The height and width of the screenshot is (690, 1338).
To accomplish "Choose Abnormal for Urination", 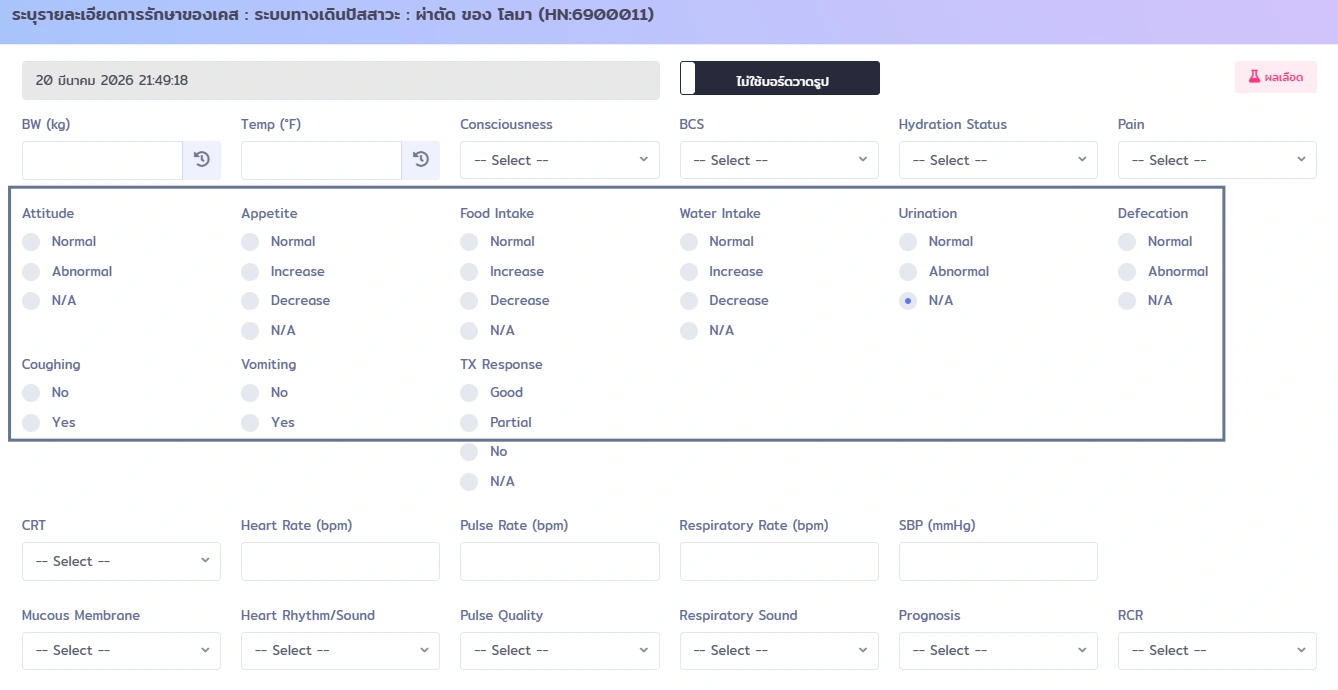I will click(908, 272).
